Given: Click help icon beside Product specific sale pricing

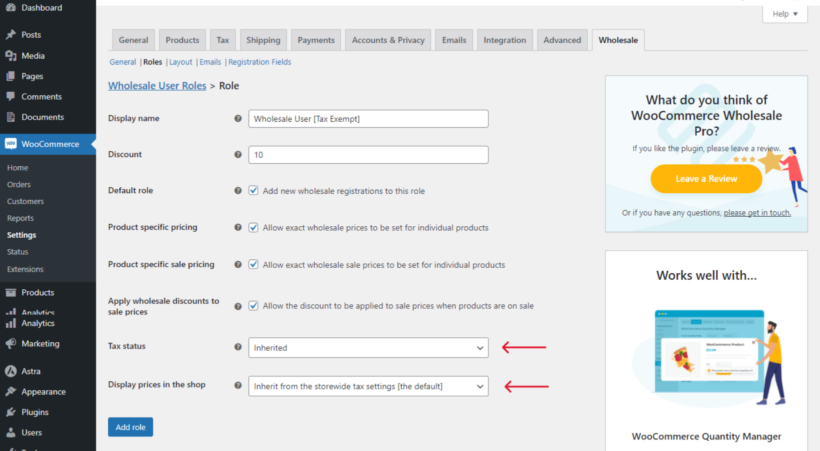Looking at the screenshot, I should [x=238, y=264].
